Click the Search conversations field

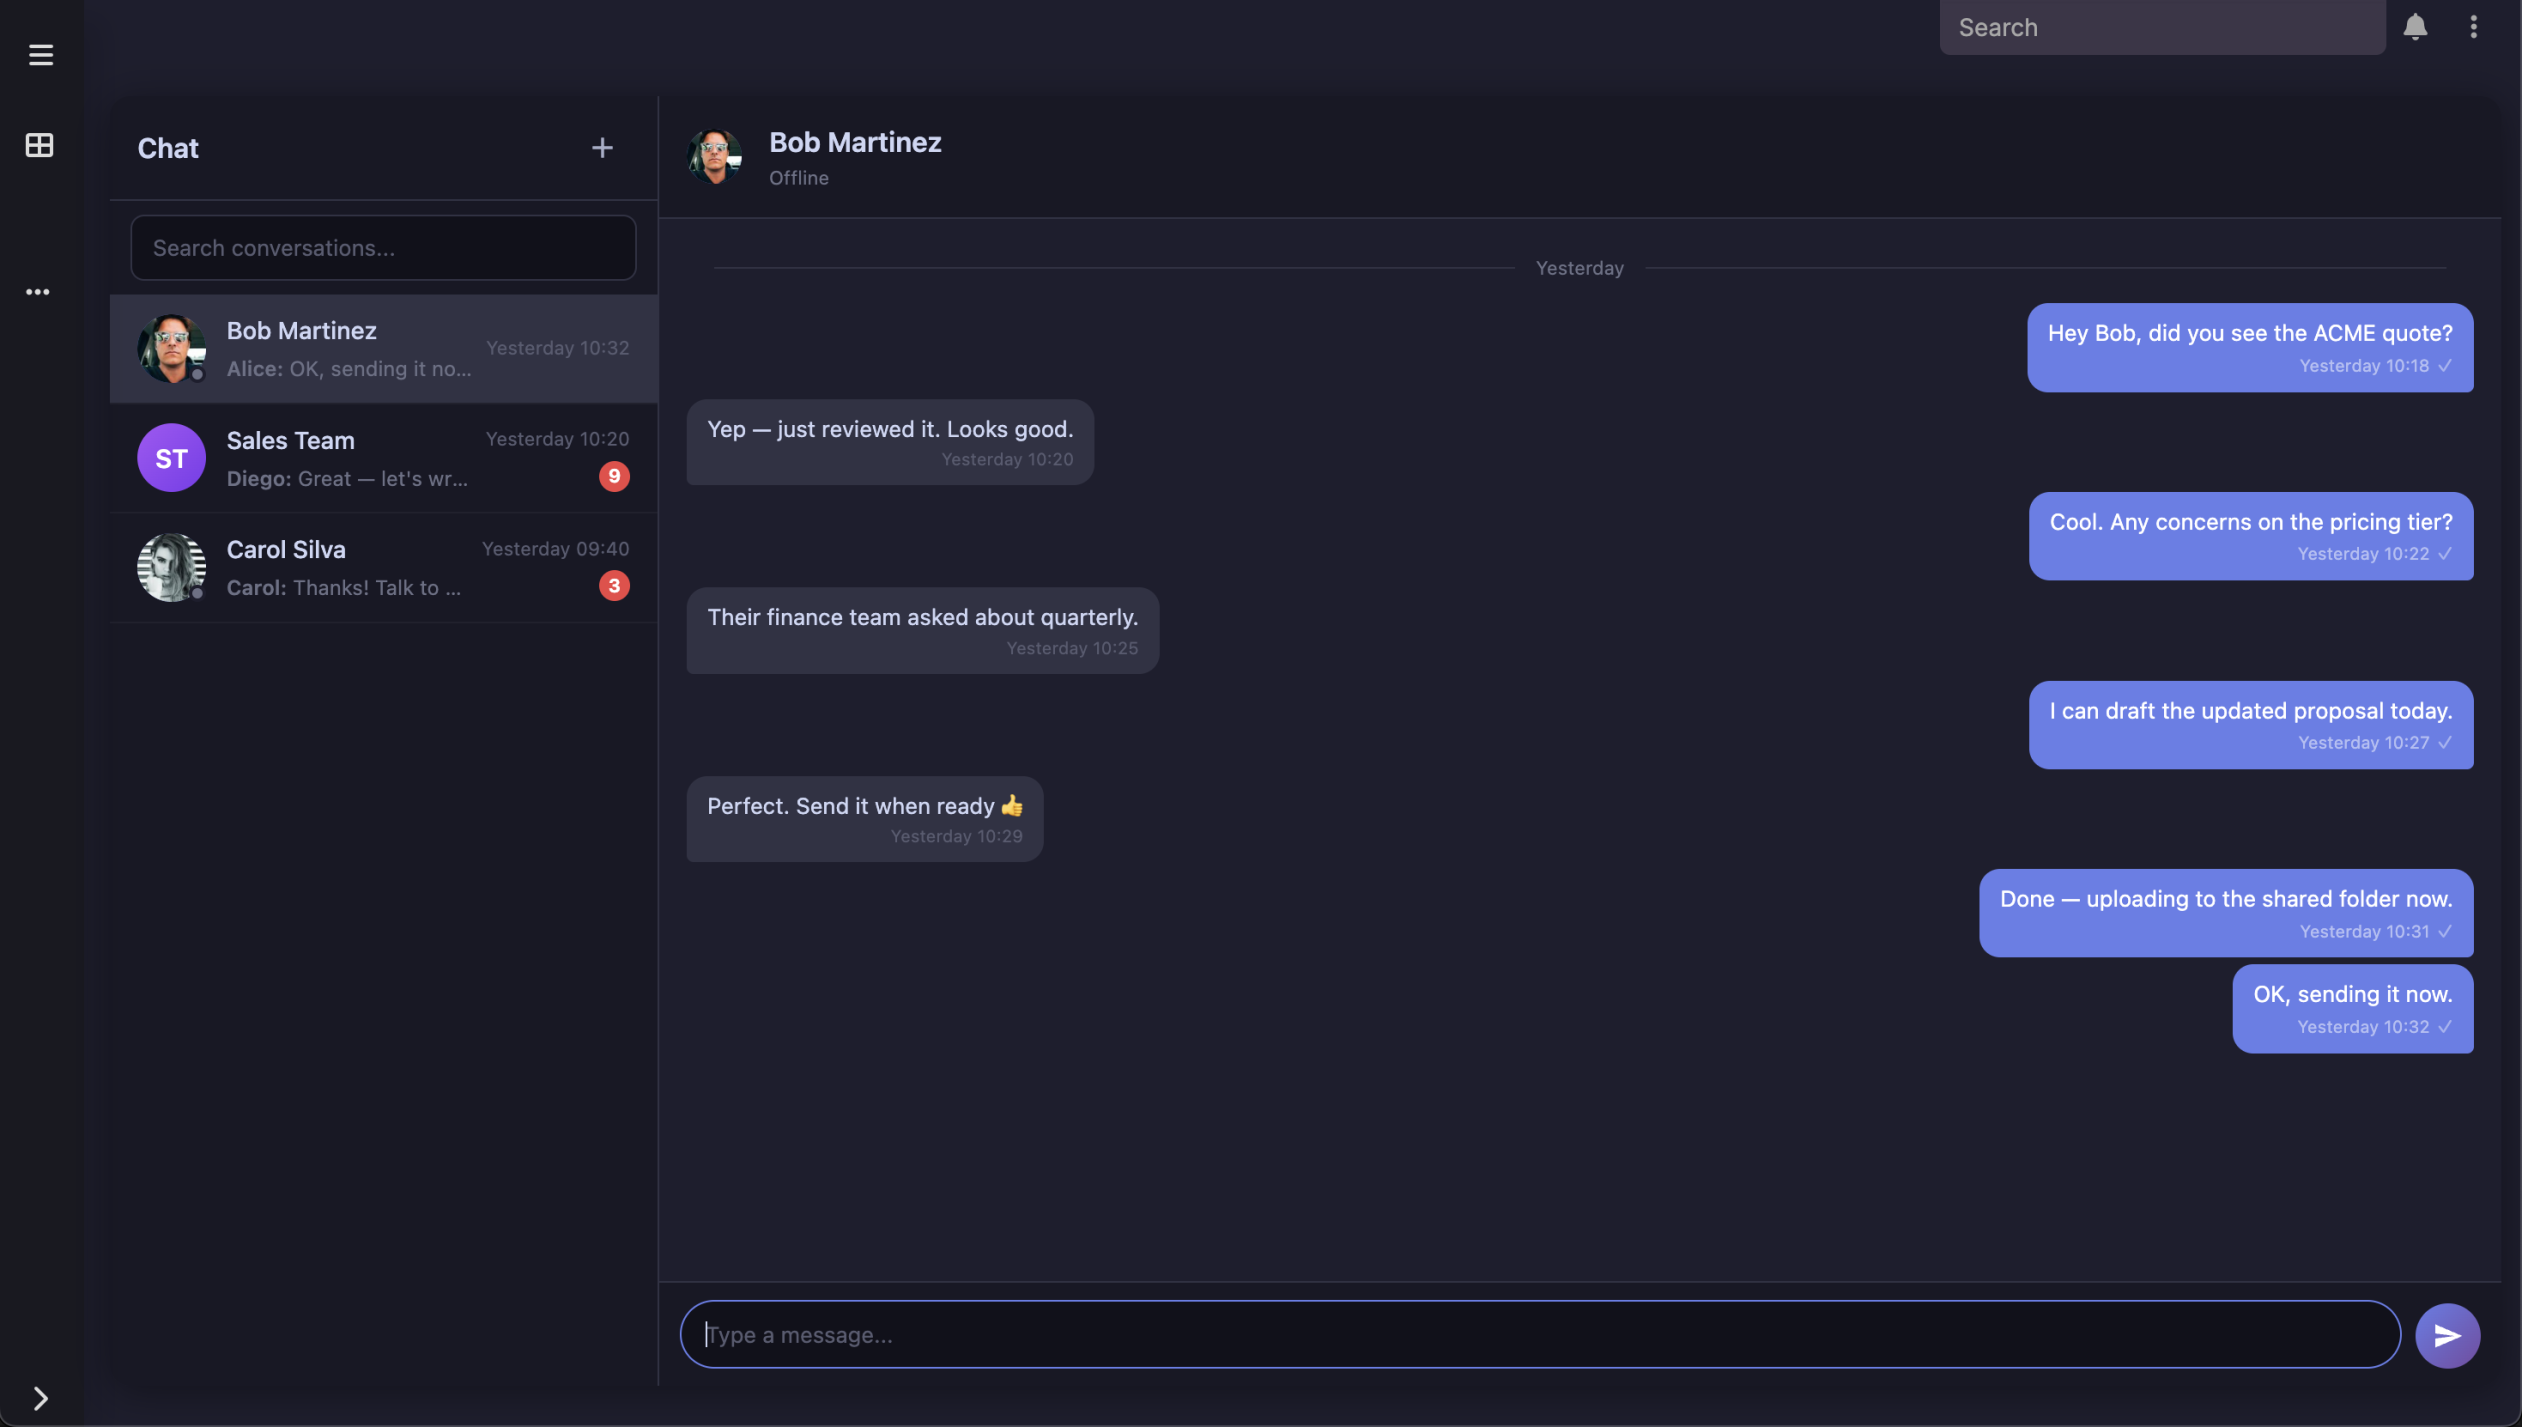coord(383,248)
